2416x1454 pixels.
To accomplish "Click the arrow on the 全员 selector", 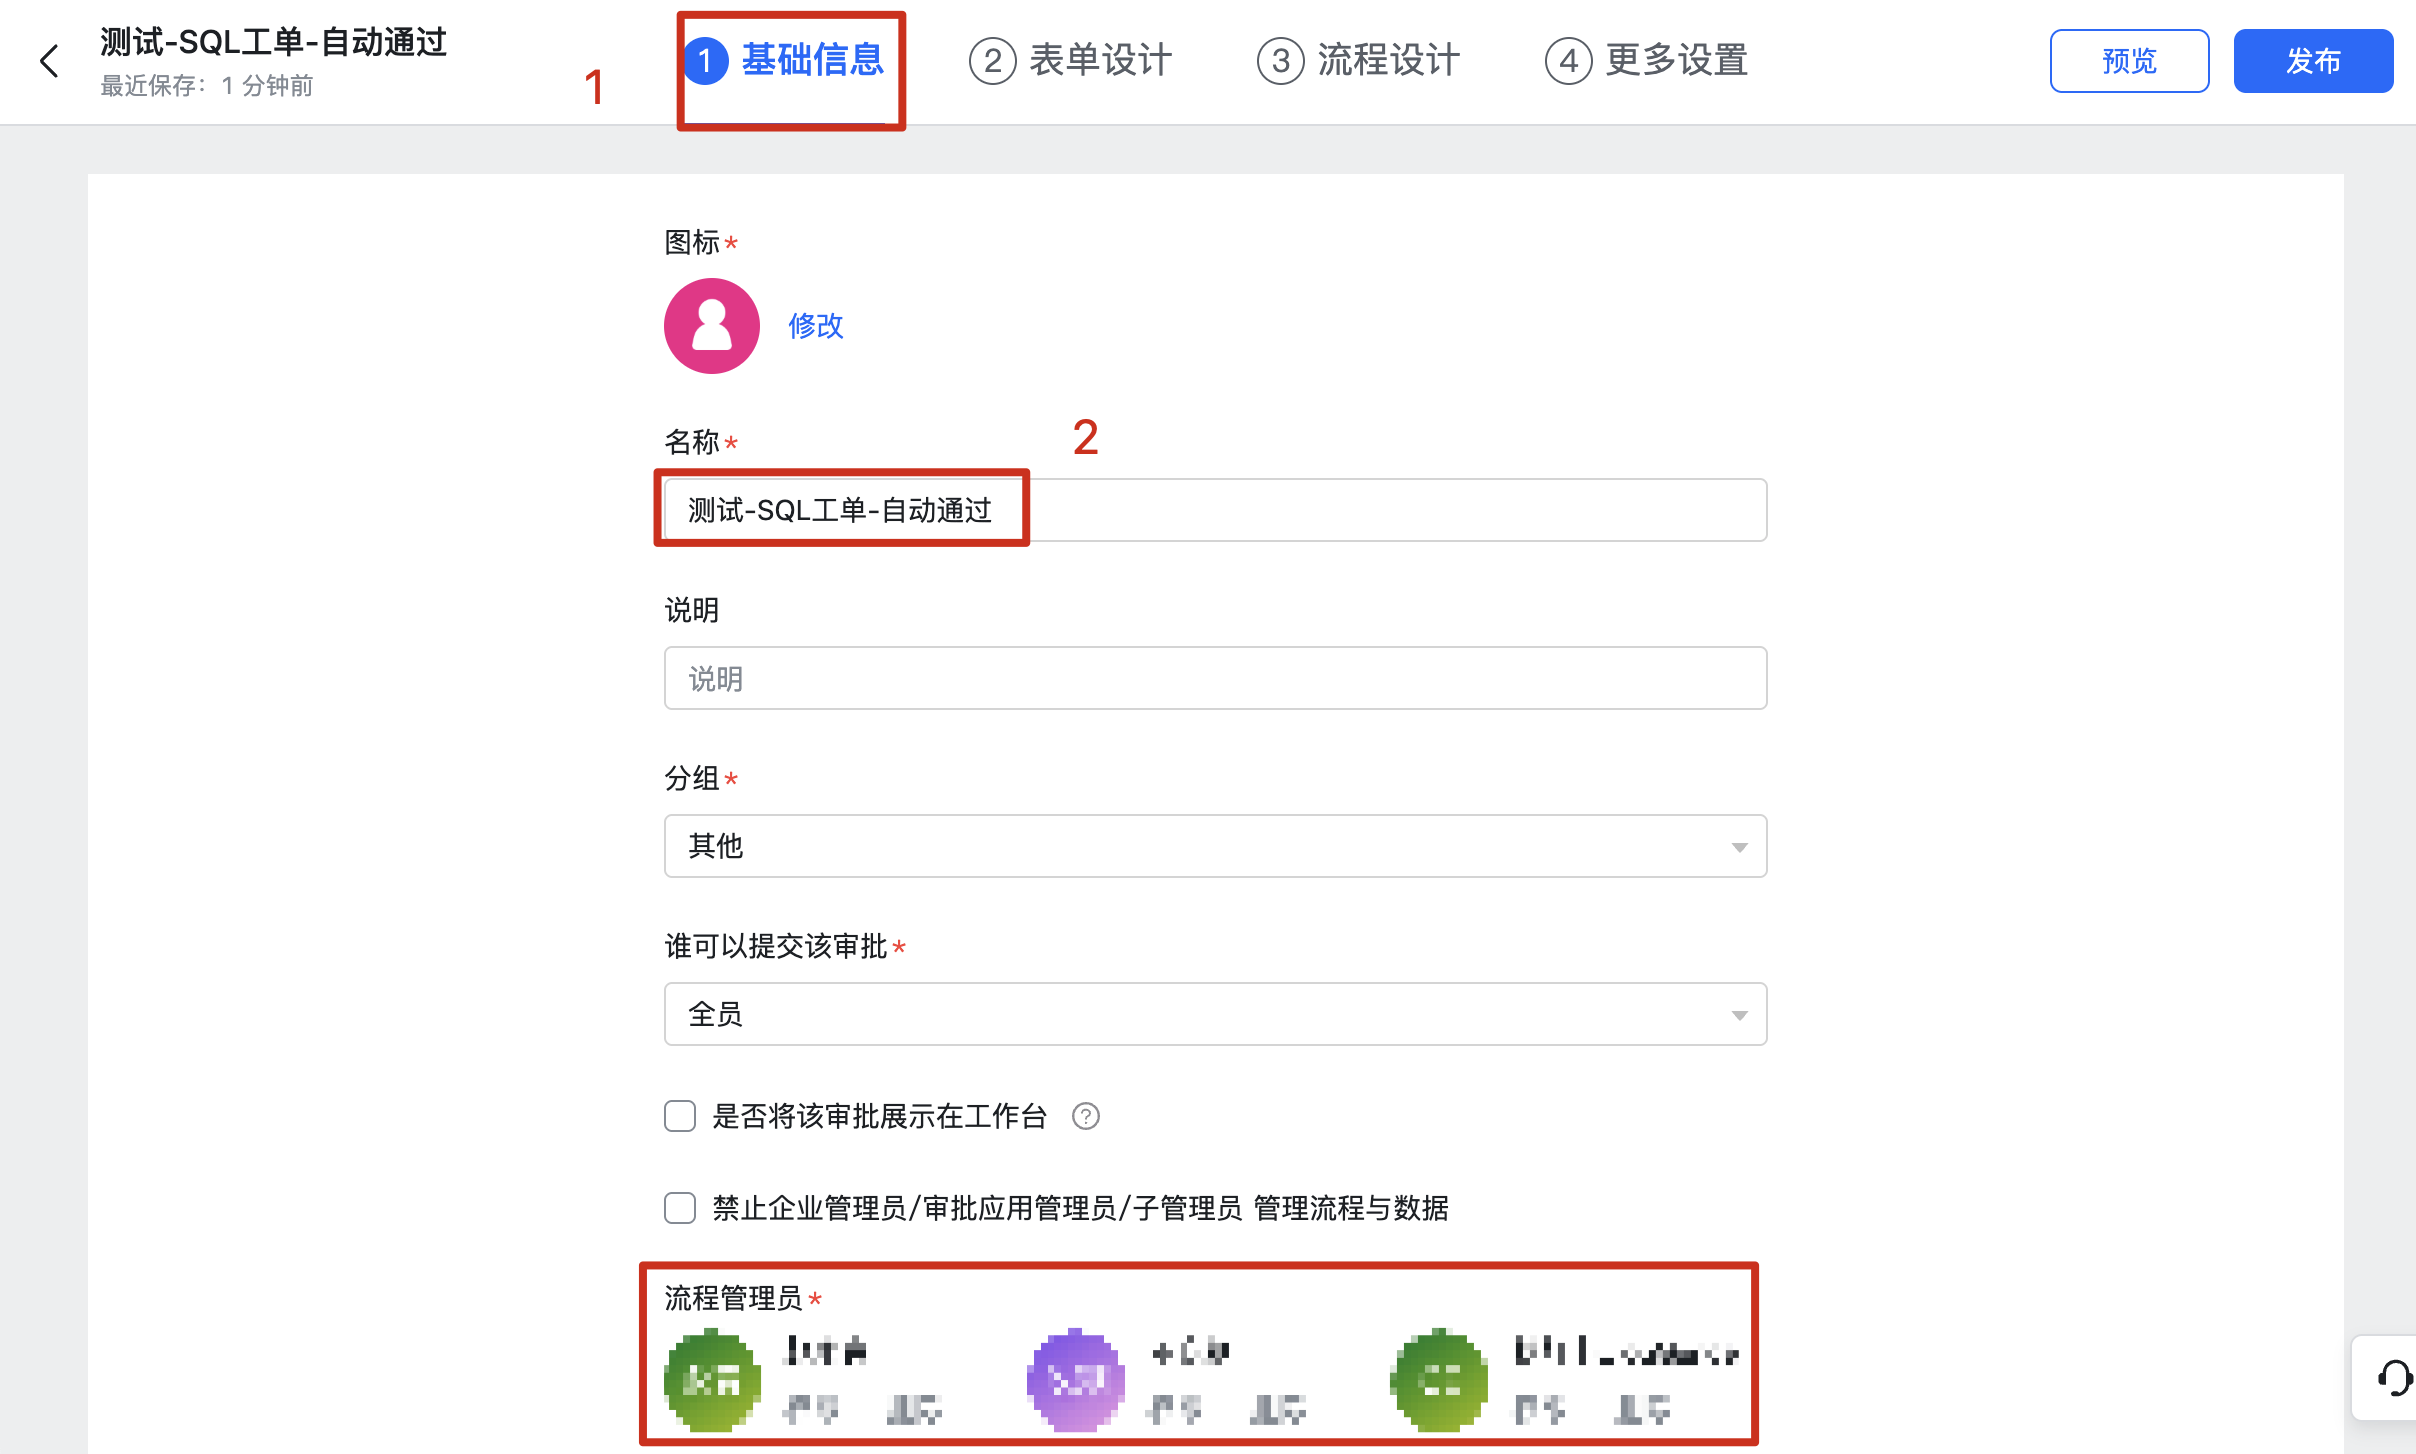I will (x=1739, y=1015).
